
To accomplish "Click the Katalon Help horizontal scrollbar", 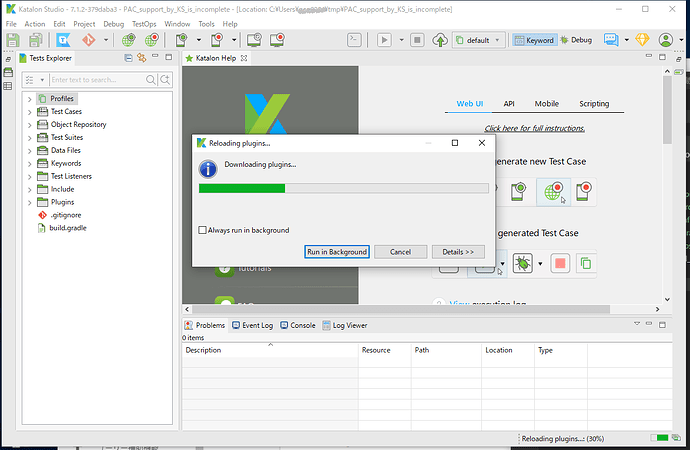I will [400, 309].
